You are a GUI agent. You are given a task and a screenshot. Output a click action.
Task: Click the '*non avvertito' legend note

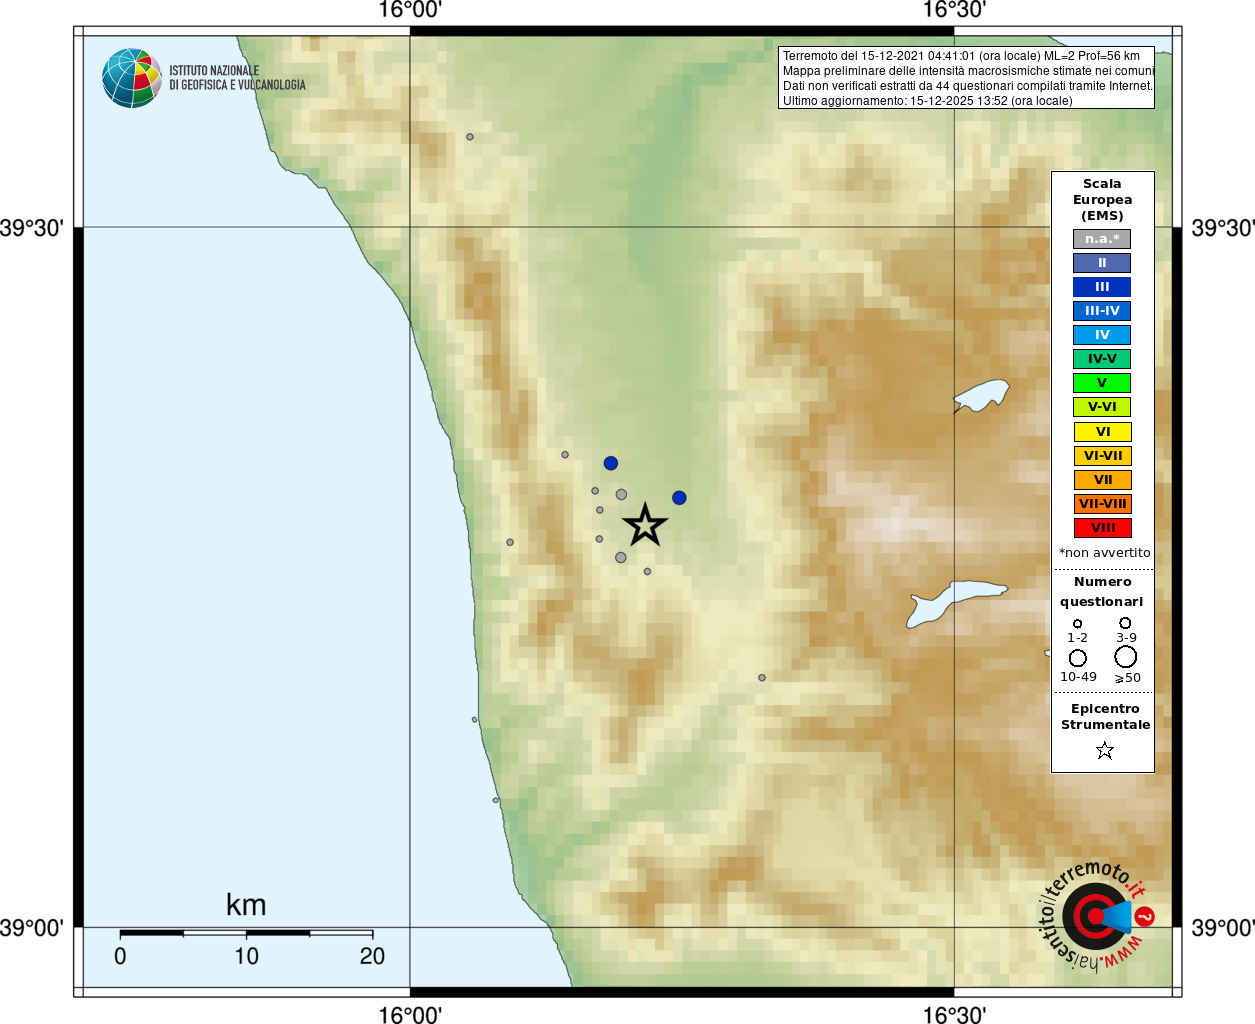click(1104, 553)
